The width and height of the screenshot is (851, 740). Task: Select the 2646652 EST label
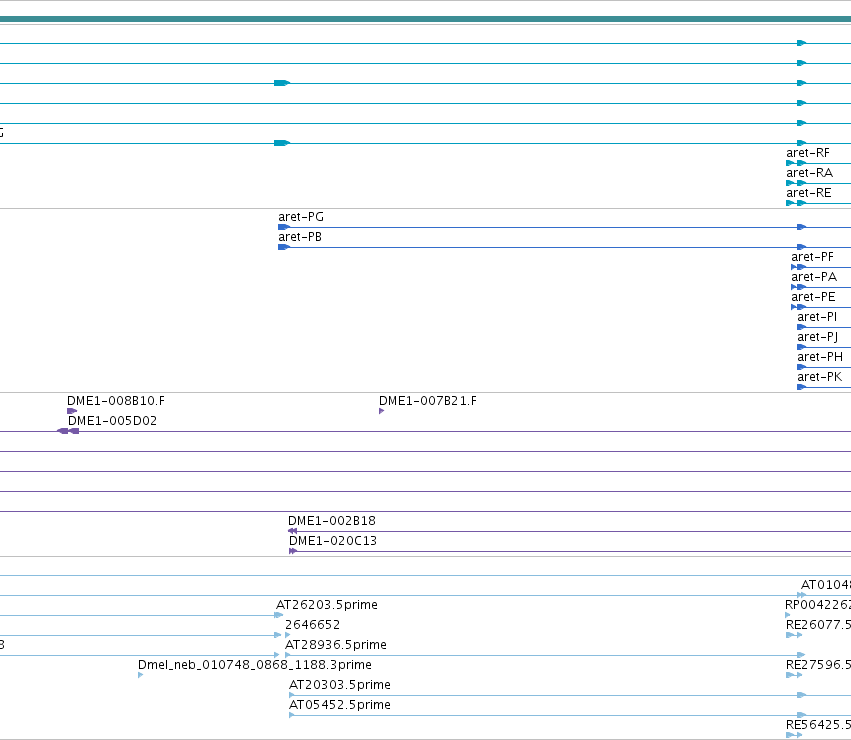point(313,625)
